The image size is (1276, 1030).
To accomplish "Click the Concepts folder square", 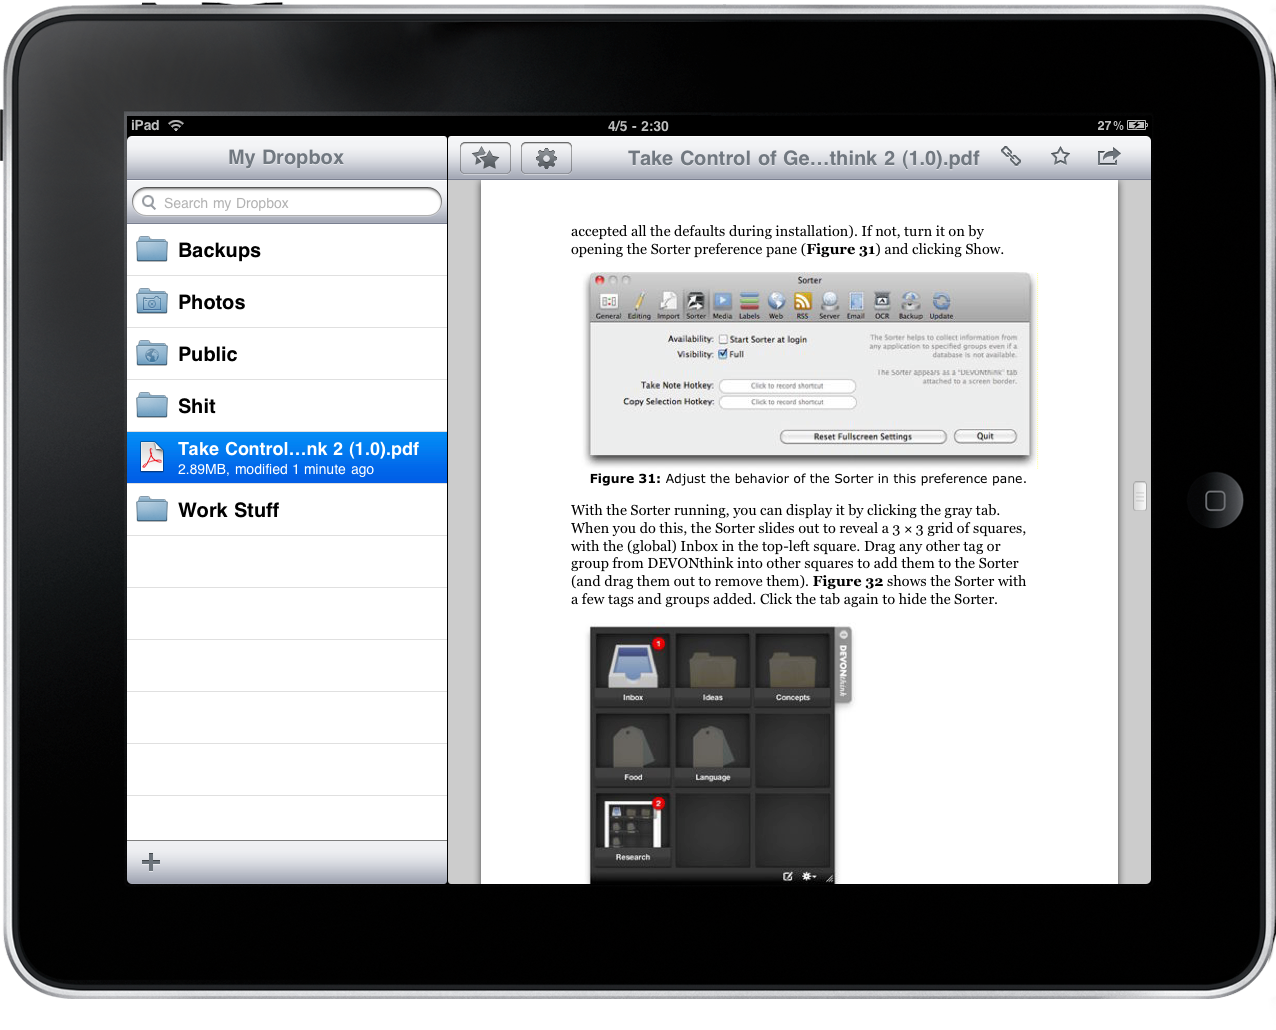I will pos(793,669).
